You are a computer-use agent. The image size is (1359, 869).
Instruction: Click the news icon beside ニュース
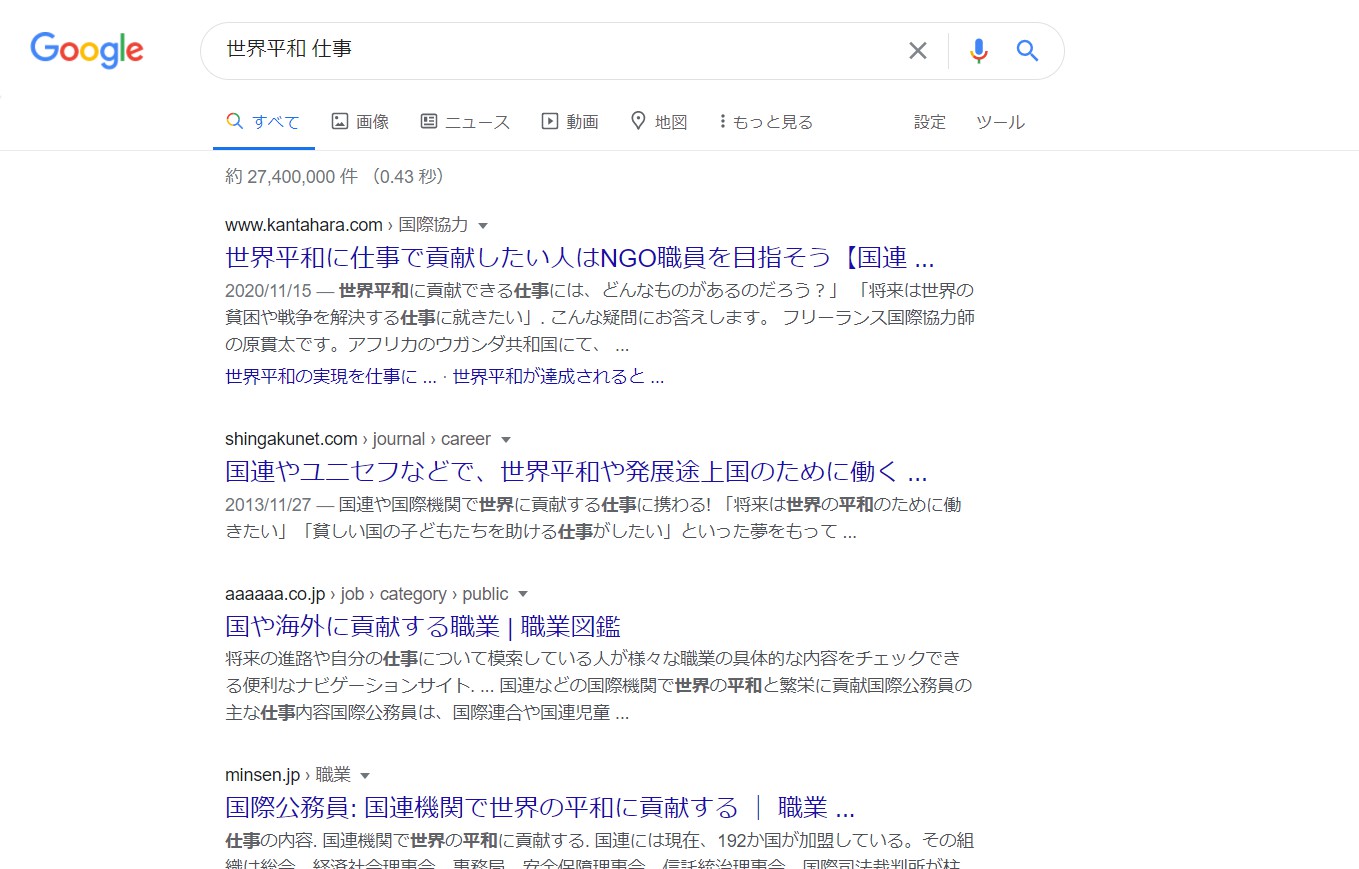(x=430, y=120)
